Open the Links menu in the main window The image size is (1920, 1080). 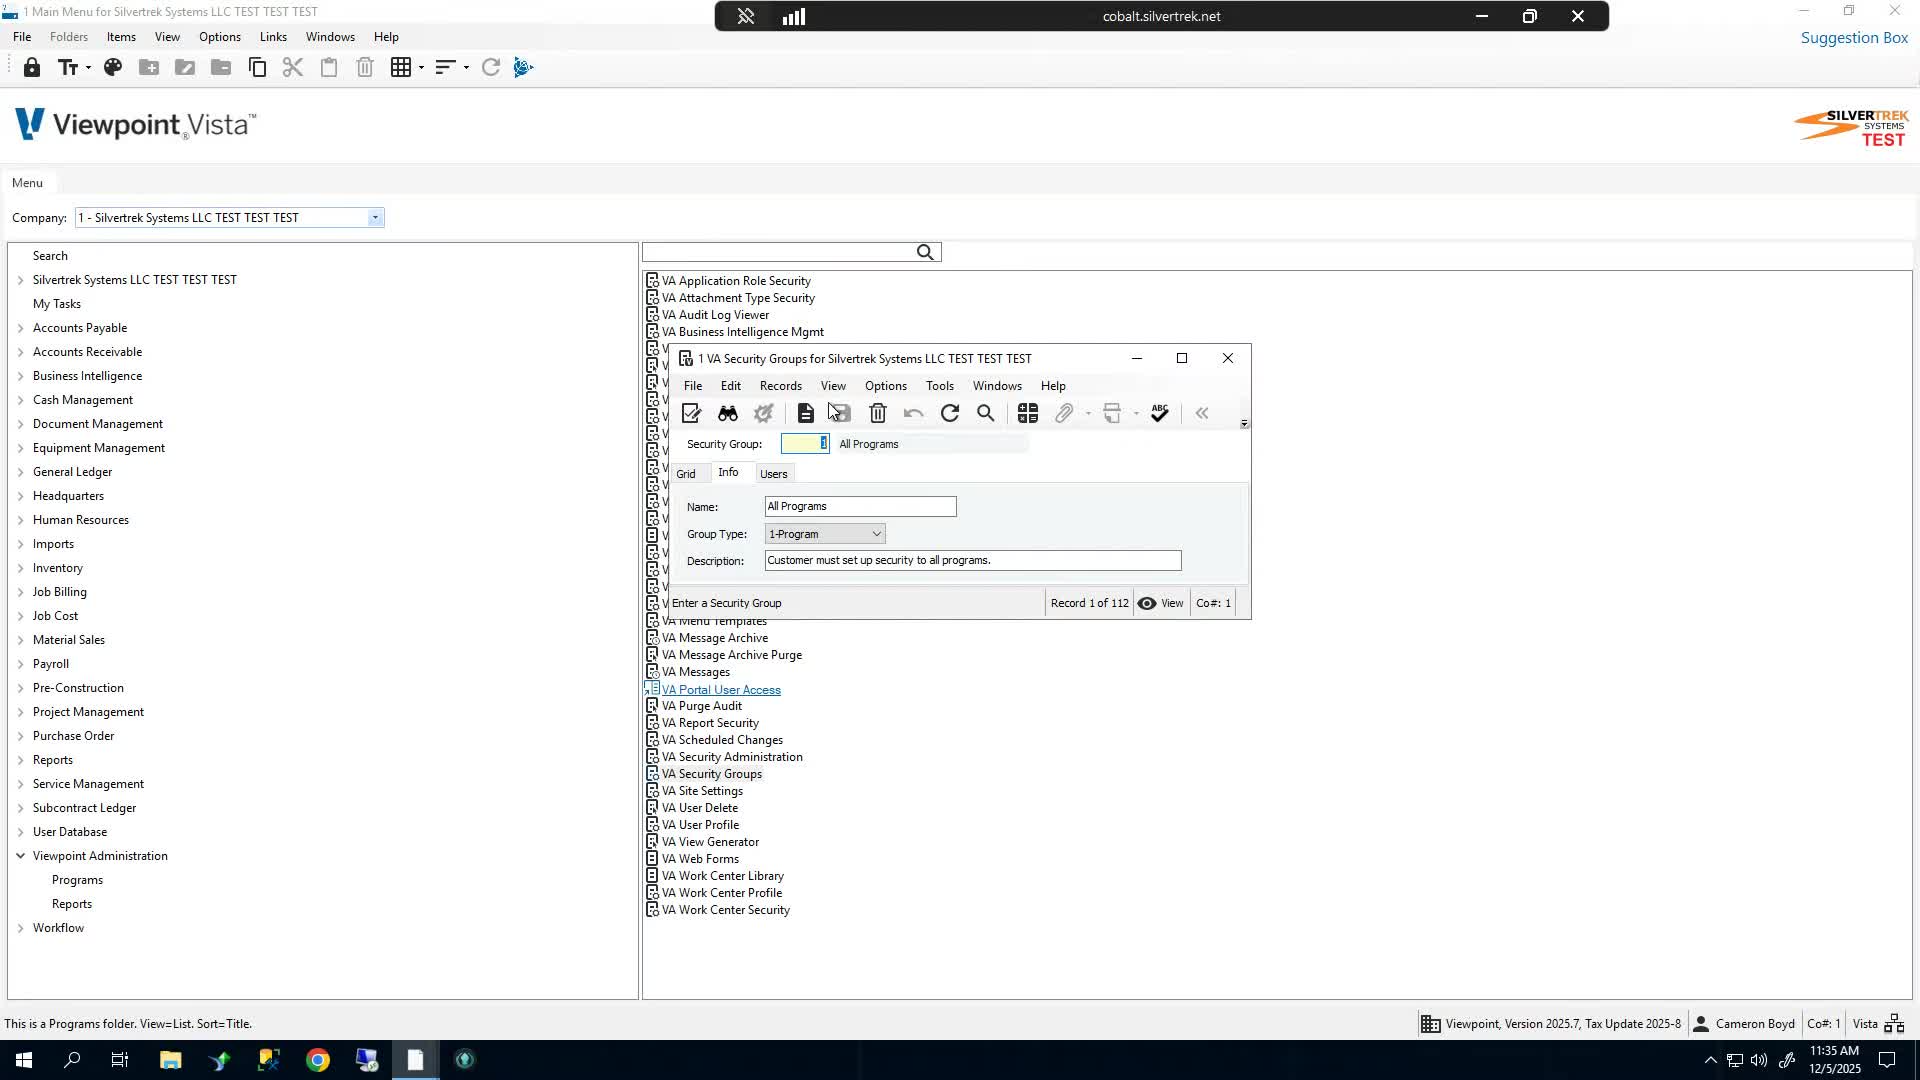273,37
